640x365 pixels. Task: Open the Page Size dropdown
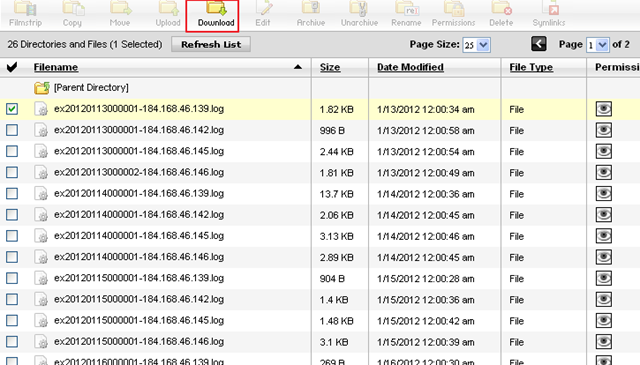476,45
